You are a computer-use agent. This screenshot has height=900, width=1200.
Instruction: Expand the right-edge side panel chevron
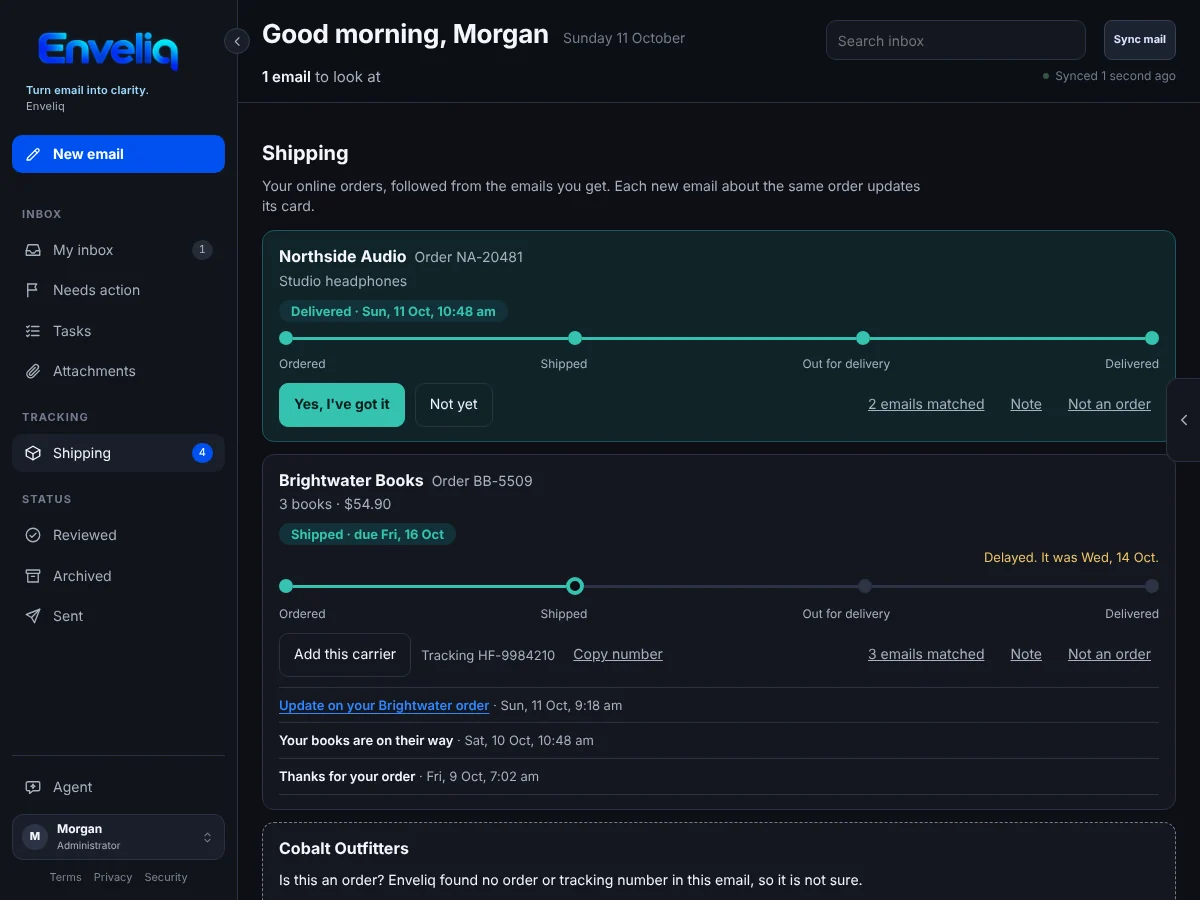point(1184,420)
